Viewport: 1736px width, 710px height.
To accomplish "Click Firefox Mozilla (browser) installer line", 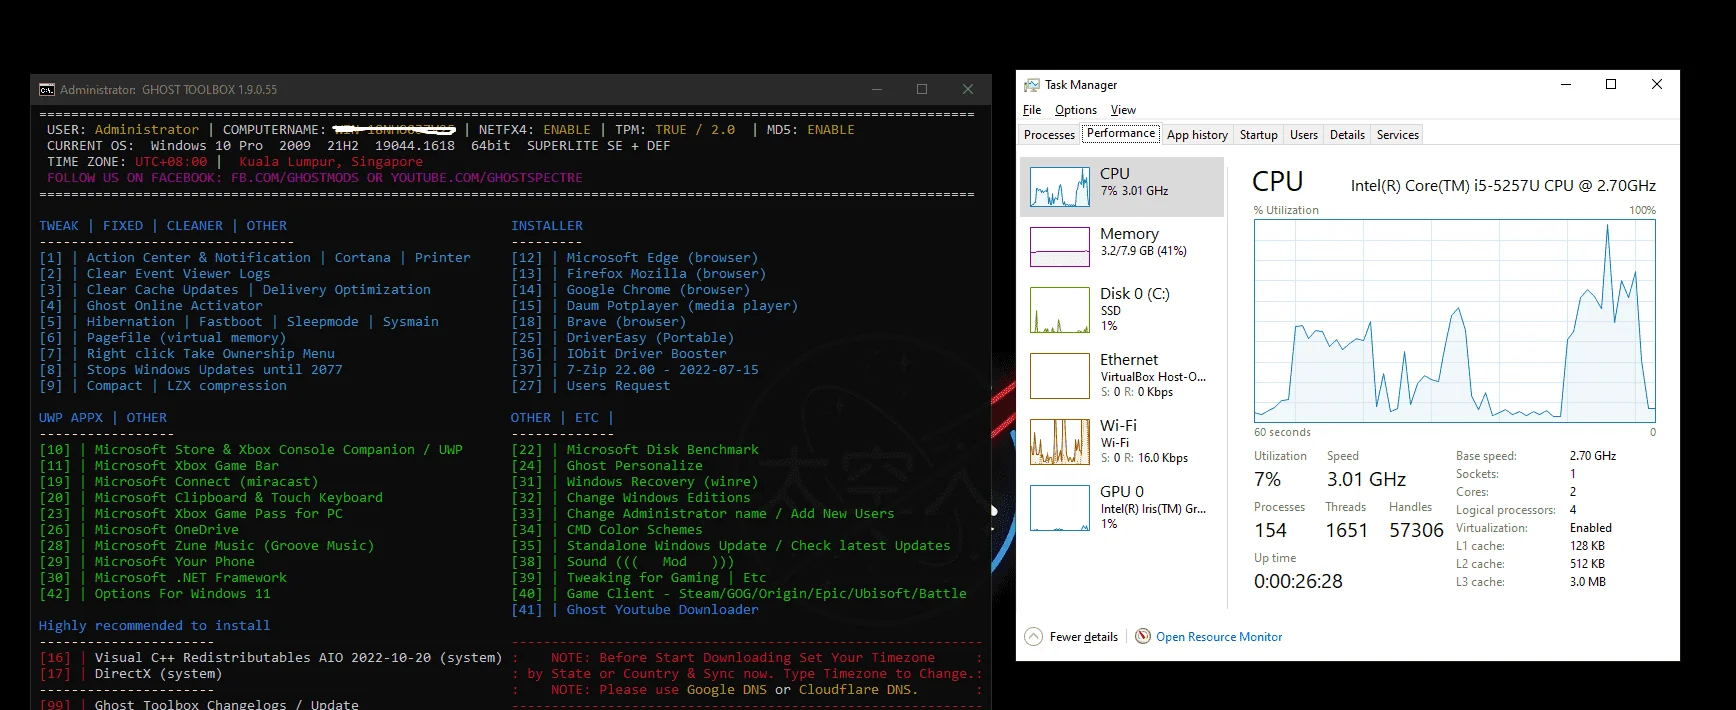I will pos(639,273).
